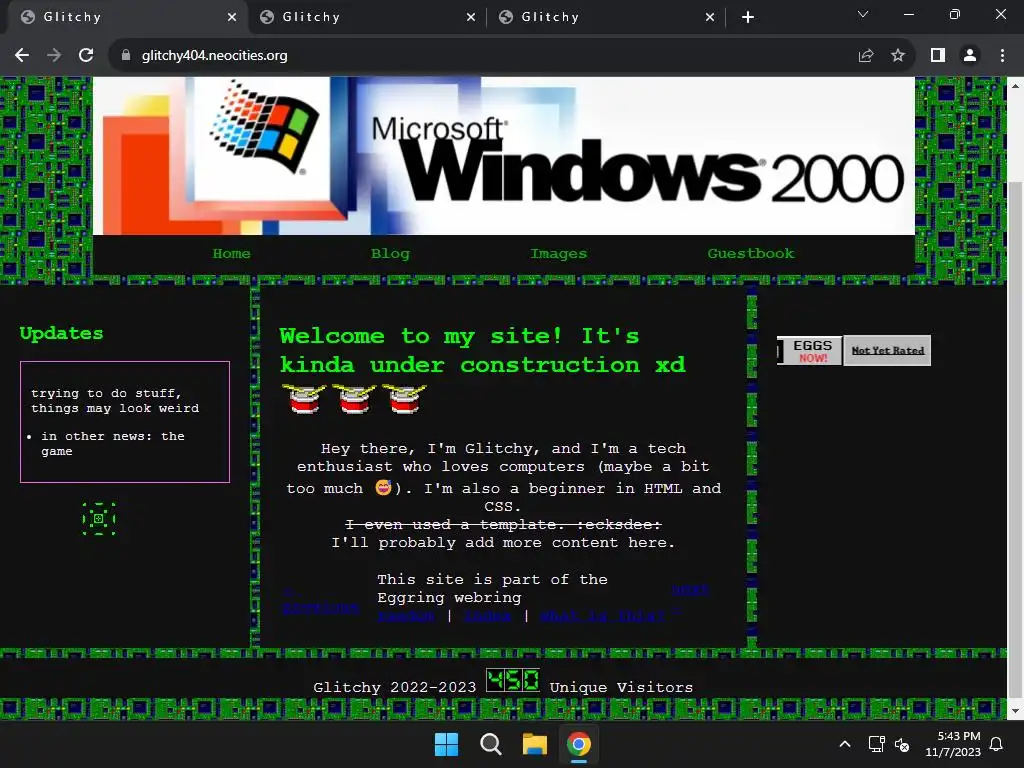Switch to the second Glitchy tab
Screen dimensions: 1024x768
[x=366, y=17]
